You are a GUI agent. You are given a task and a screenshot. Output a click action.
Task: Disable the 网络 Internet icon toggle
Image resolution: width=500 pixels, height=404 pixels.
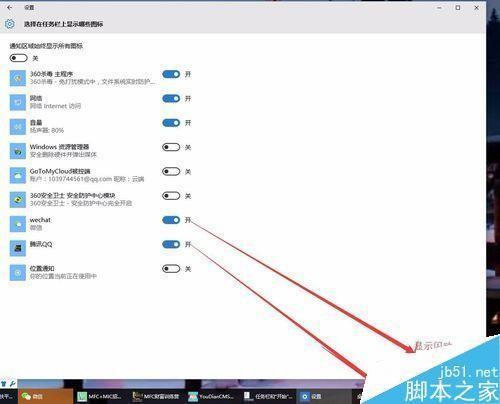click(x=171, y=99)
